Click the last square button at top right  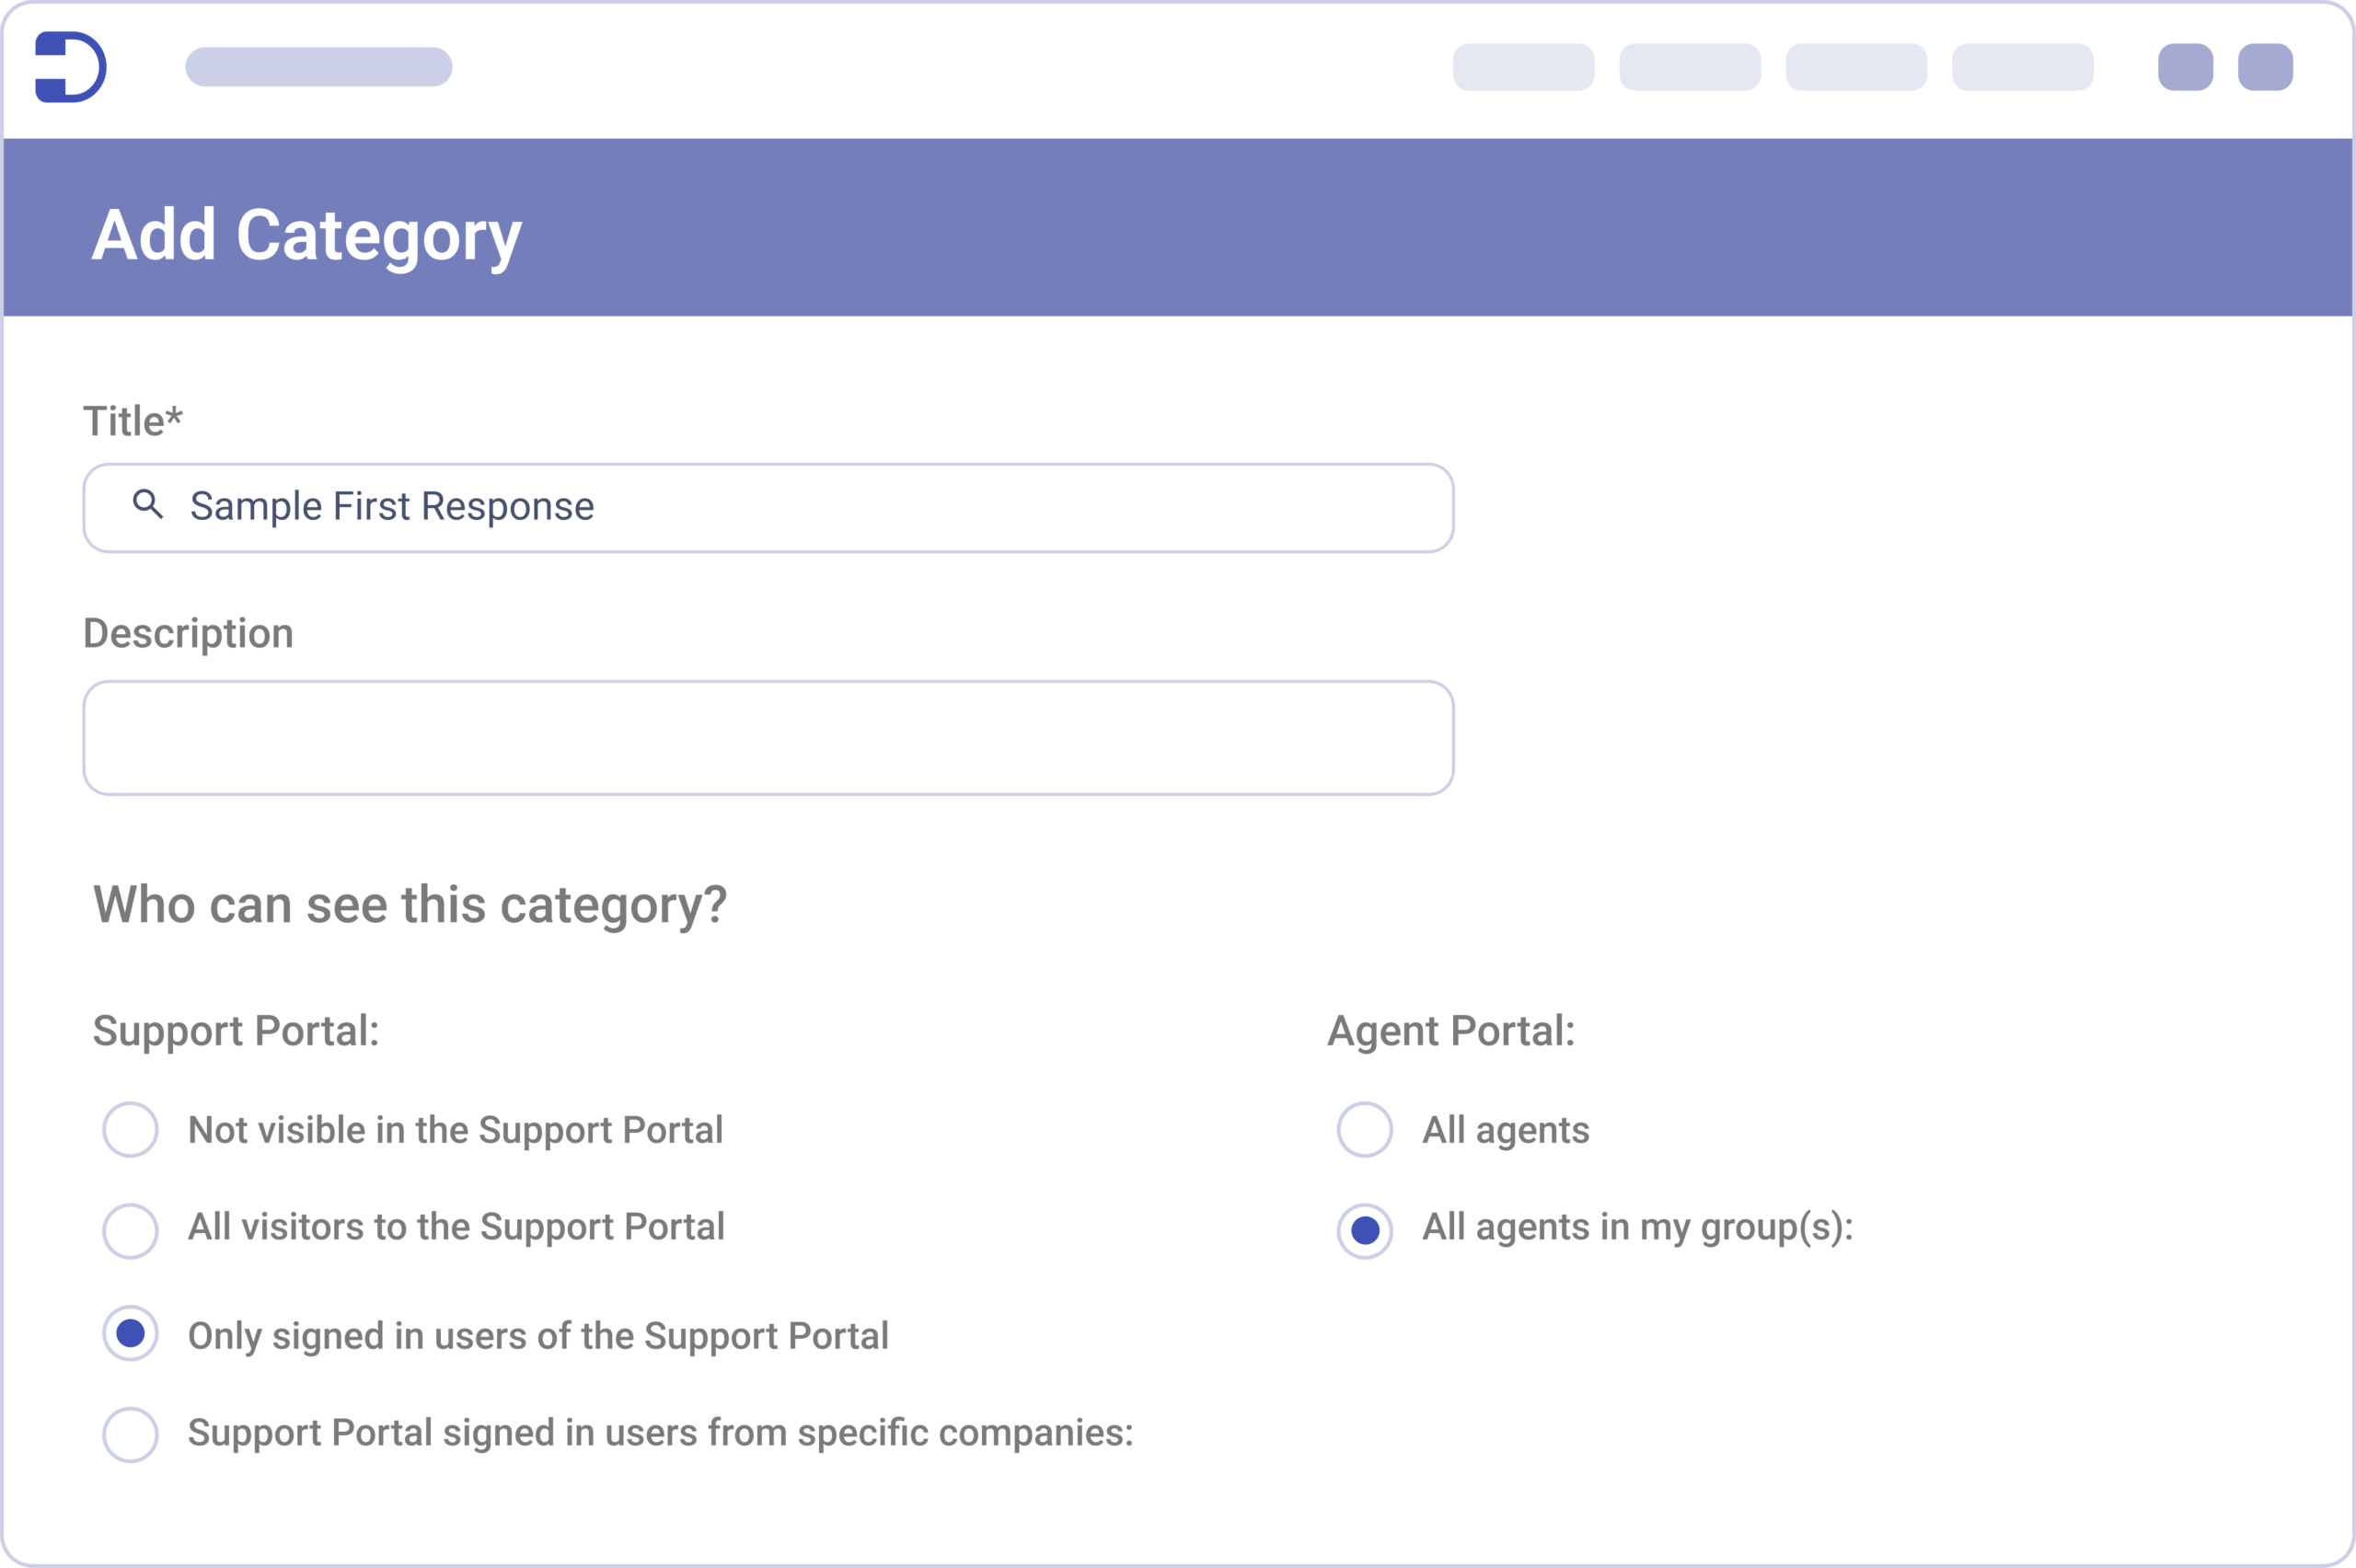click(x=2265, y=67)
